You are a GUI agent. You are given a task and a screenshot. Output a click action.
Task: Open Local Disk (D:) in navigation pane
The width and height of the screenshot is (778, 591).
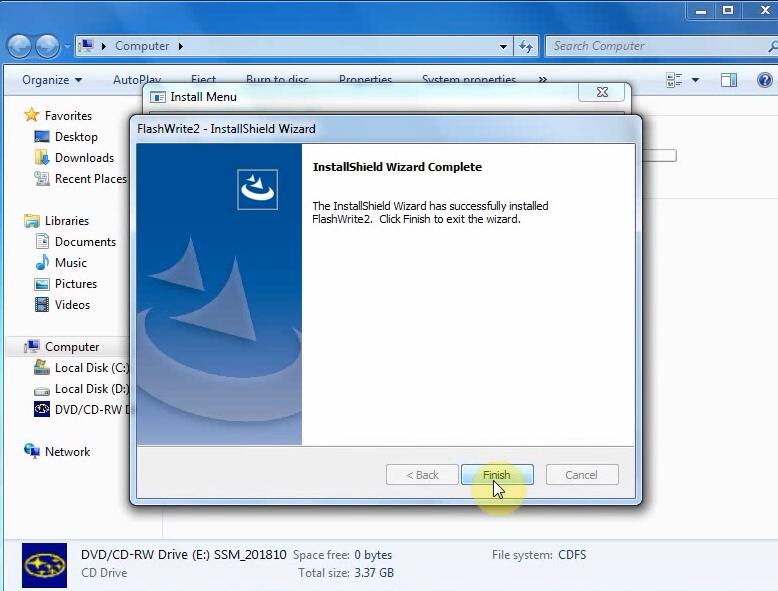[x=92, y=389]
